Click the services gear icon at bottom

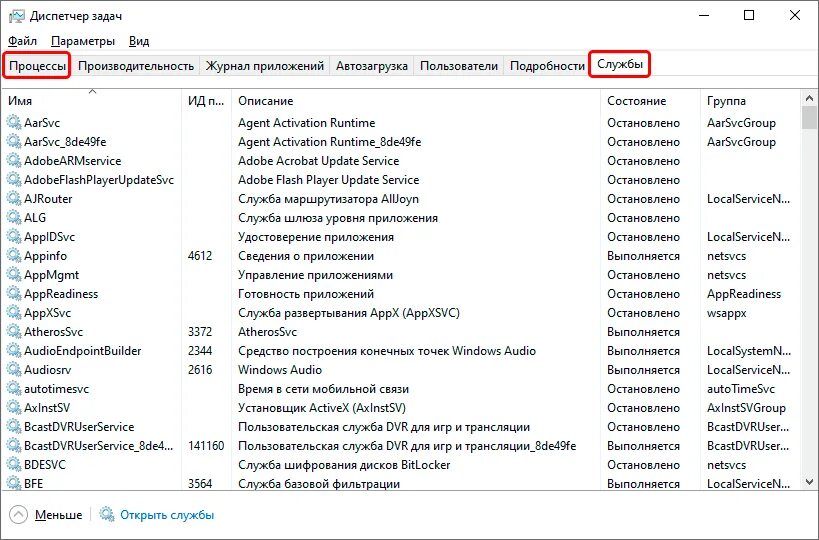[108, 515]
